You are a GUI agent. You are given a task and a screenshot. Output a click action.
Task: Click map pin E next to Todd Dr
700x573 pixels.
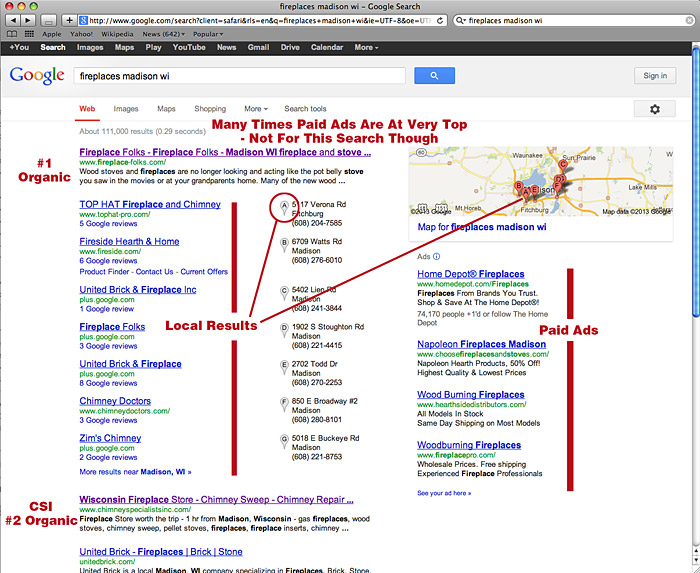pos(284,367)
